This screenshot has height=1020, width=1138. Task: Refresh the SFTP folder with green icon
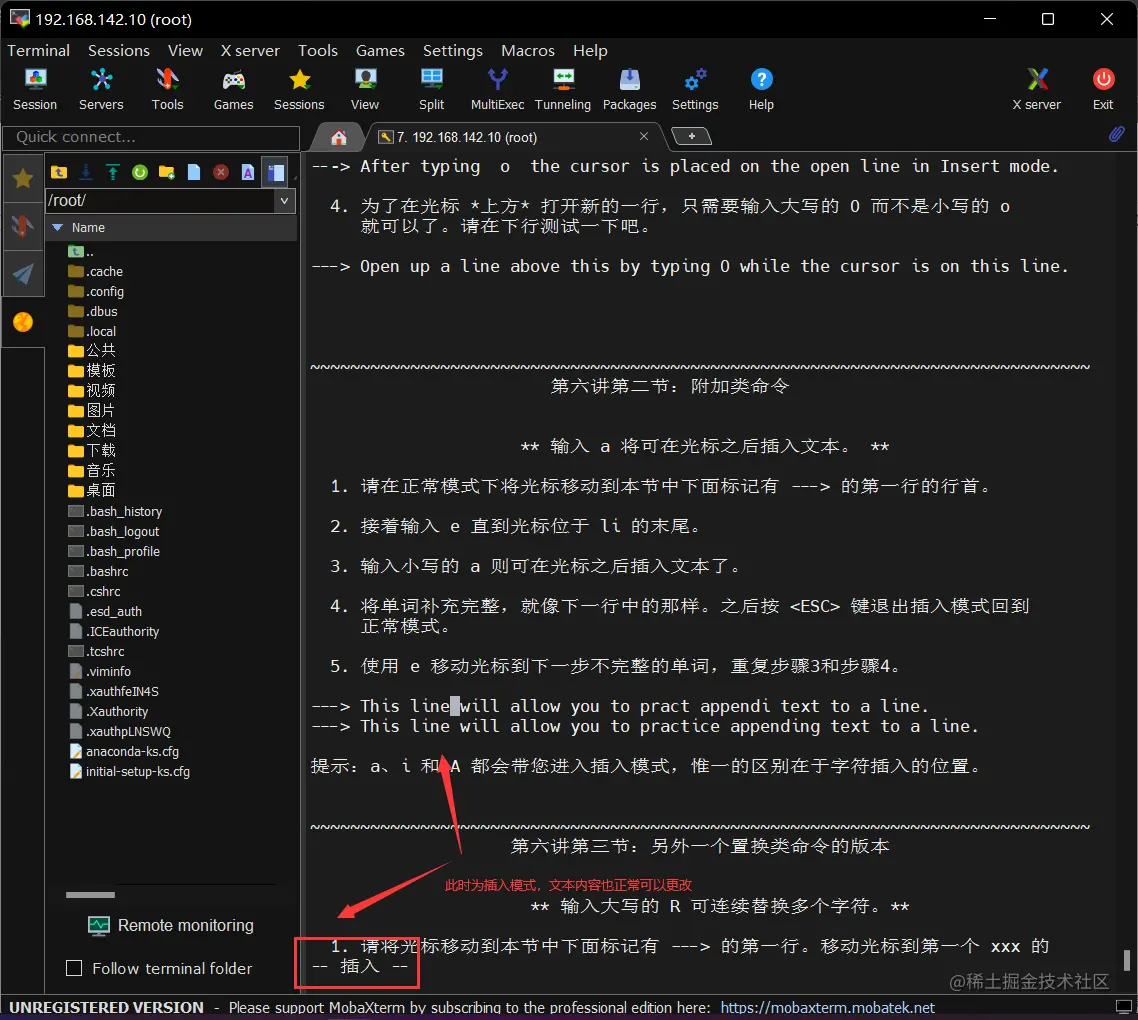(140, 172)
